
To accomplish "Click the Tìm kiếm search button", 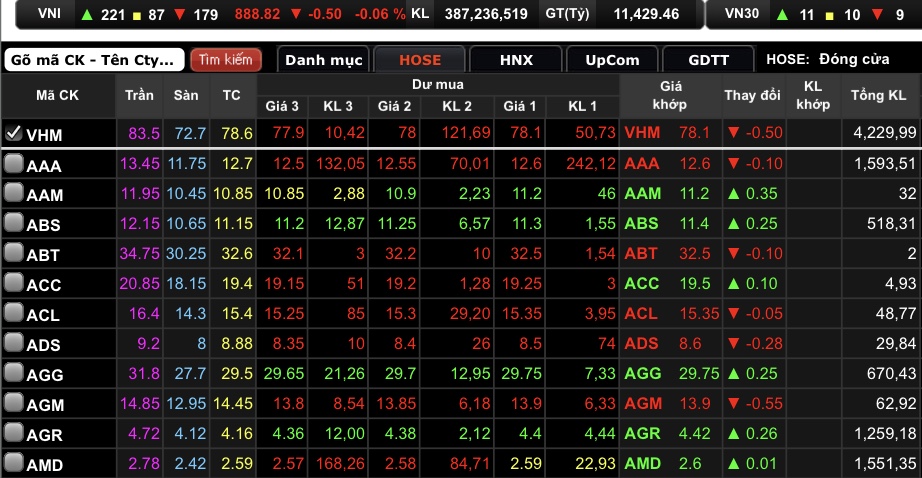I will coord(225,60).
